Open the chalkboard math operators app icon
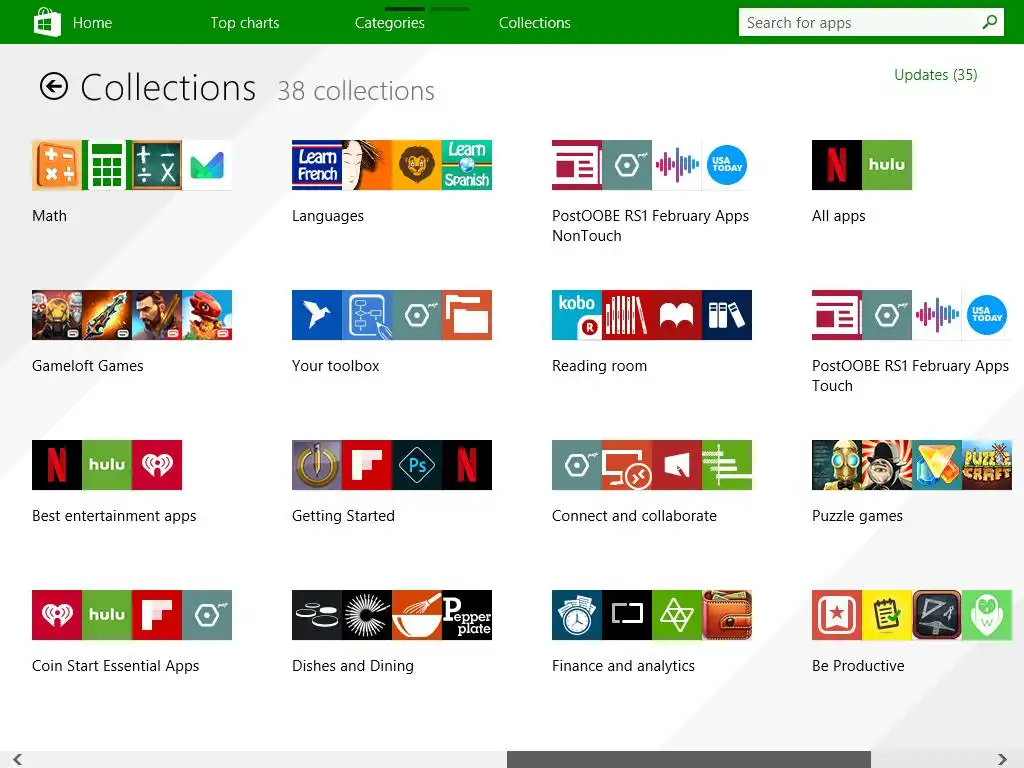 pyautogui.click(x=157, y=165)
